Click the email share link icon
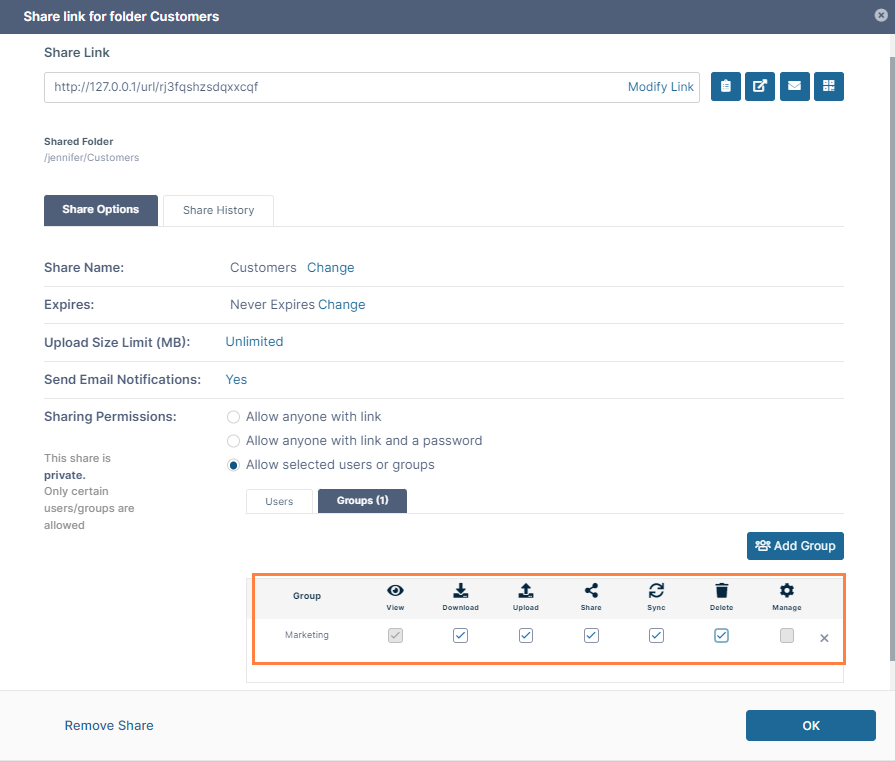Viewport: 895px width, 762px height. click(794, 87)
